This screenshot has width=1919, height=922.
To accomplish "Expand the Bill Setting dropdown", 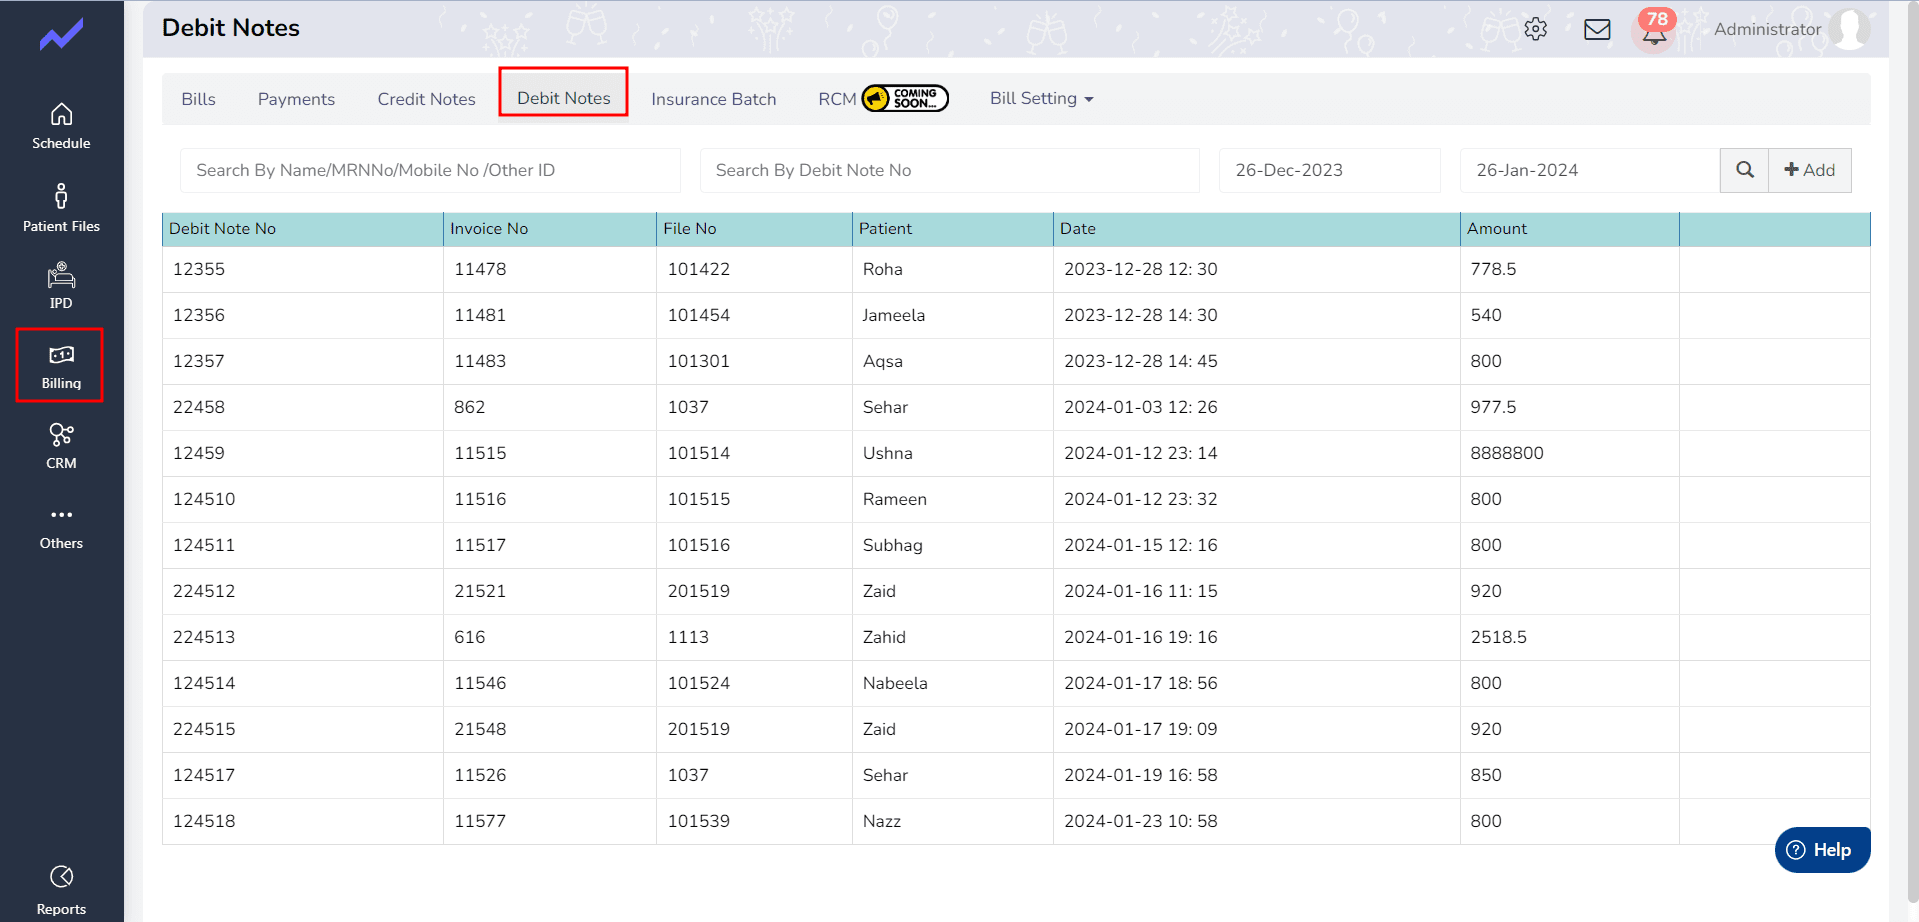I will [x=1041, y=98].
